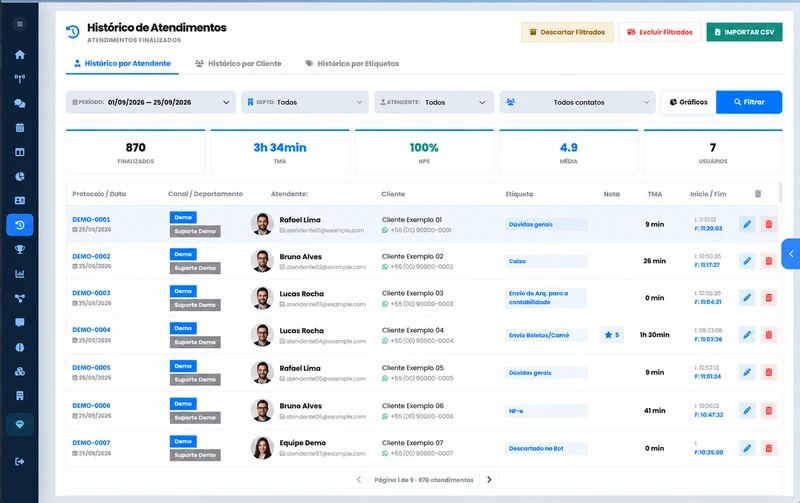Open the building sidebar icon
800x503 pixels.
click(x=19, y=396)
